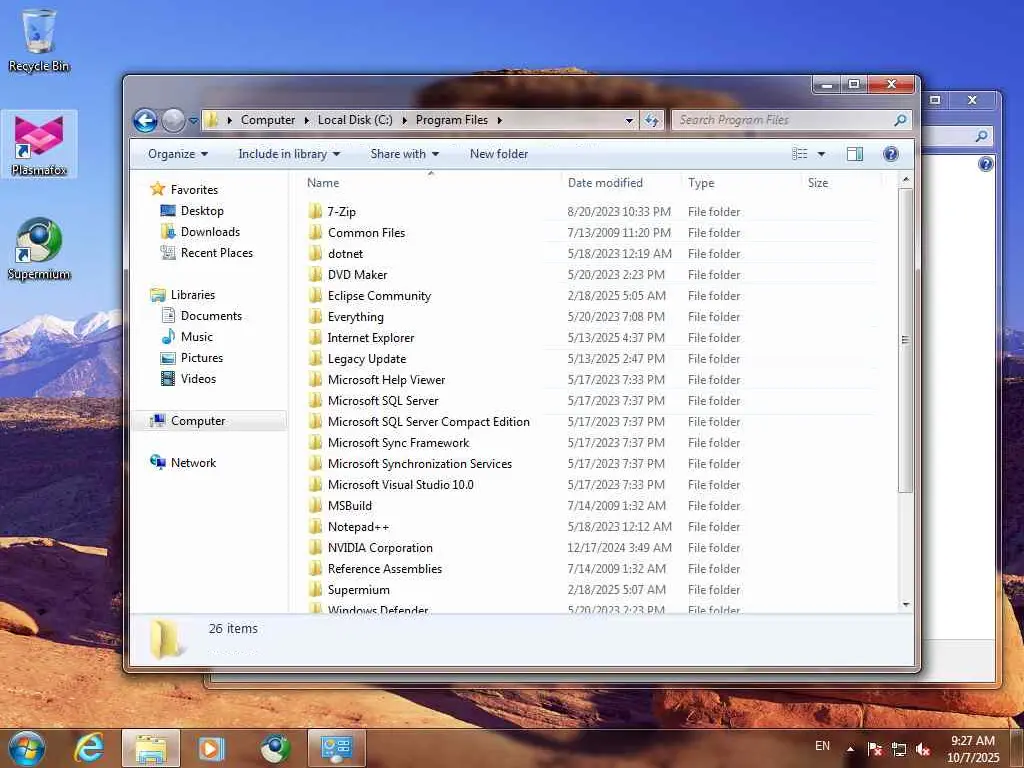Click the scroll down arrow of file list

point(905,604)
